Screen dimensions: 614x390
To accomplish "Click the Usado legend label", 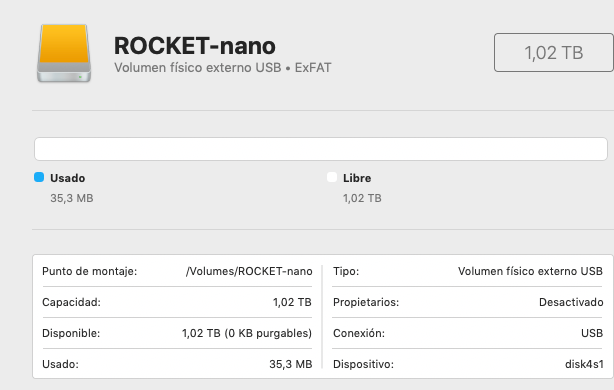I will pyautogui.click(x=67, y=178).
